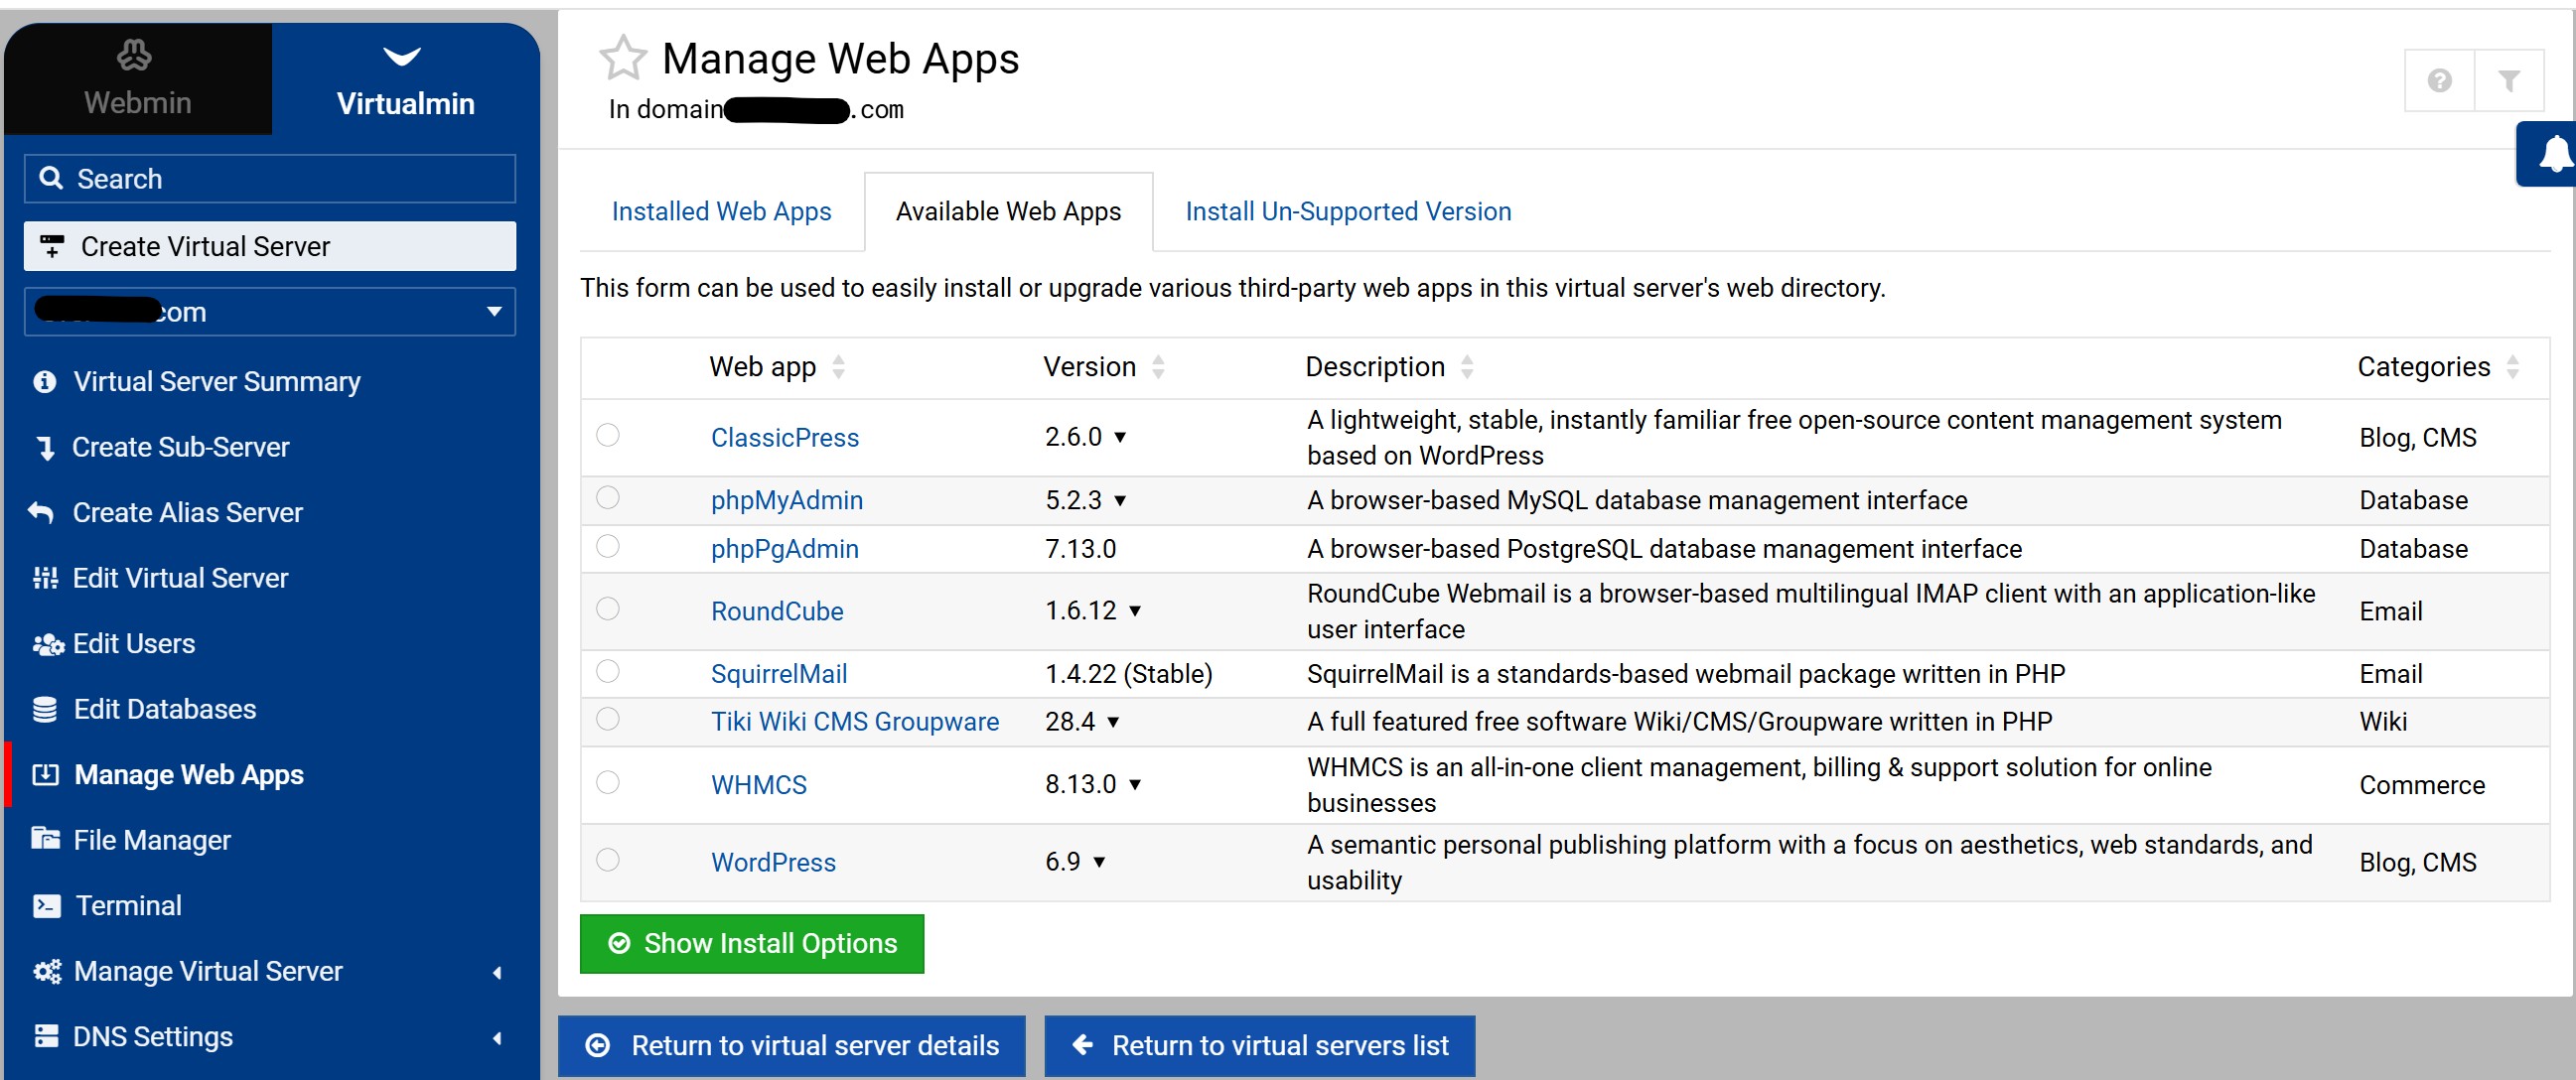Click the Show Install Options button
The image size is (2576, 1080).
click(x=751, y=943)
